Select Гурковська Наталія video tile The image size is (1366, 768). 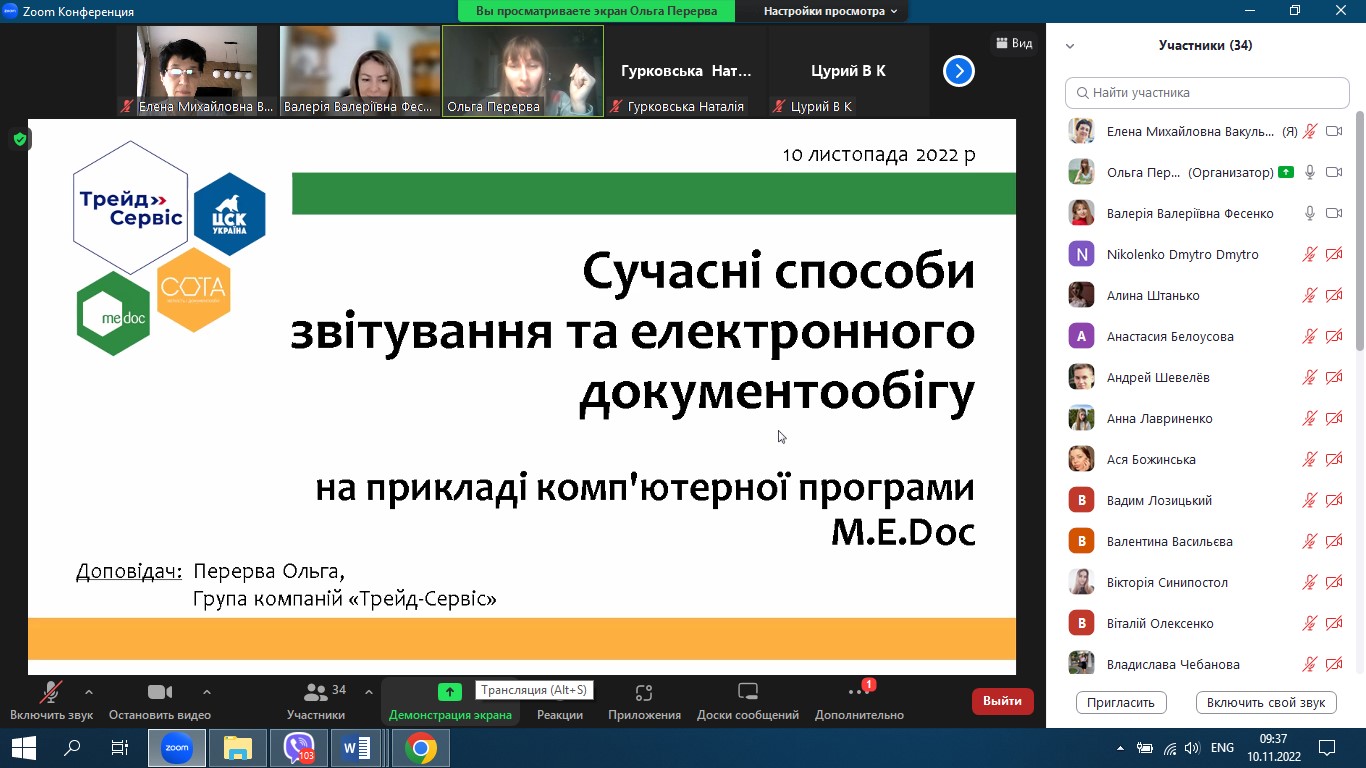click(x=686, y=71)
